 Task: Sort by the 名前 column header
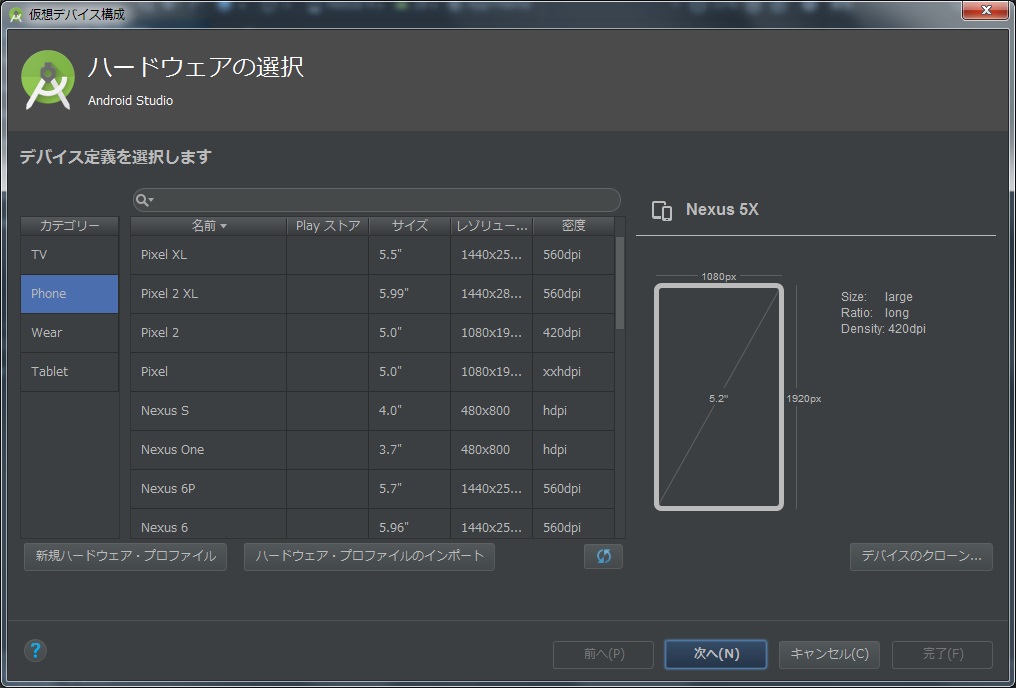tap(209, 225)
